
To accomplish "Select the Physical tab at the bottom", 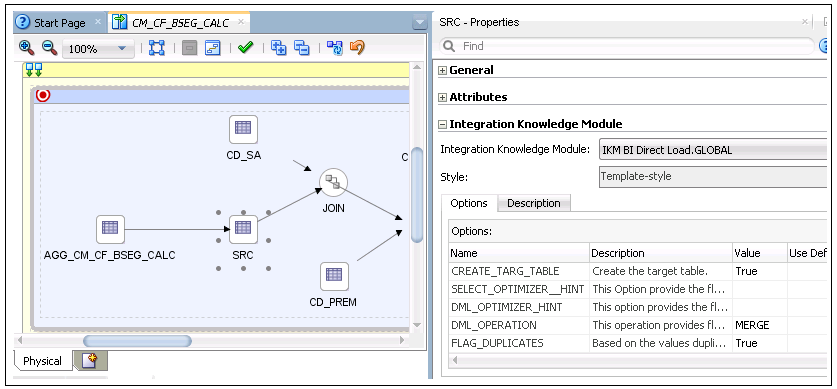I will 43,361.
